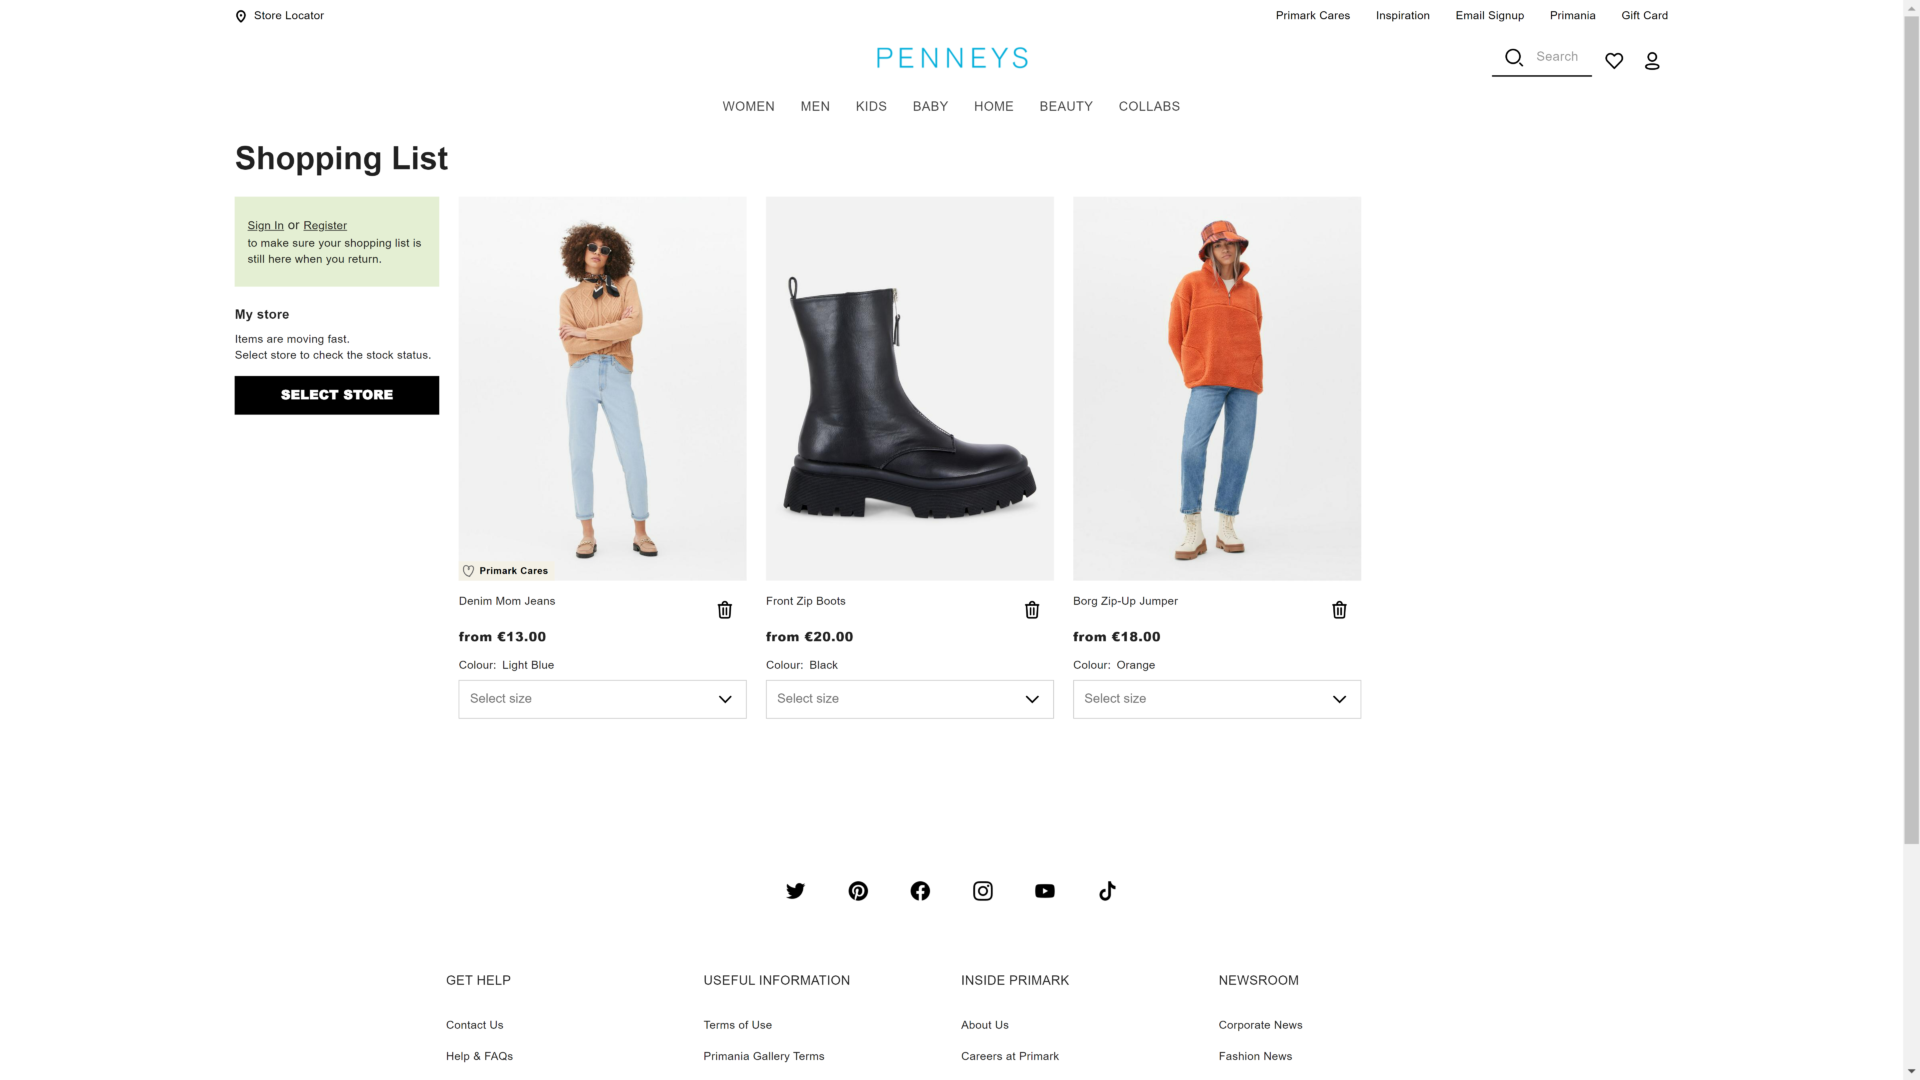Open the WOMEN menu
The image size is (1920, 1080).
[748, 106]
